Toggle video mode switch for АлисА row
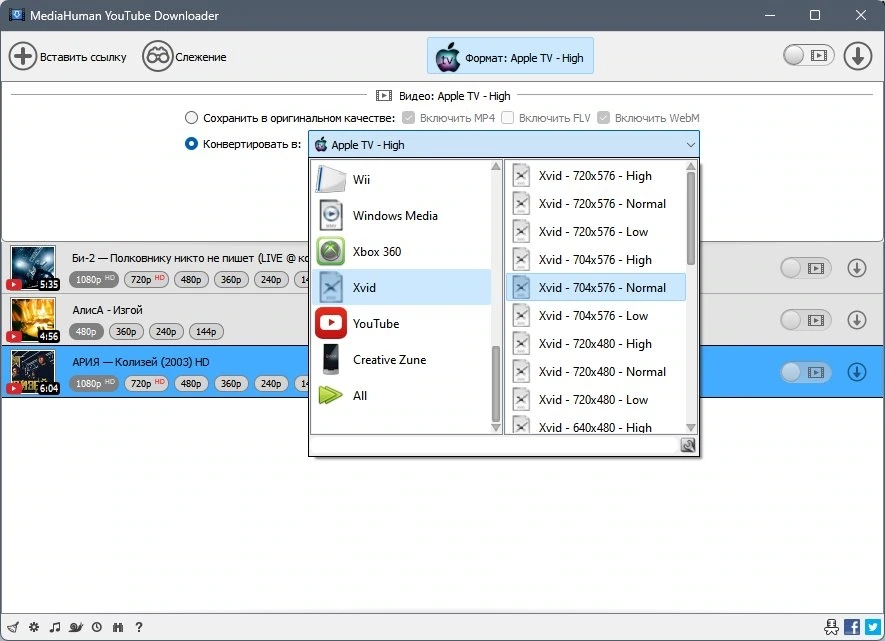 [806, 320]
